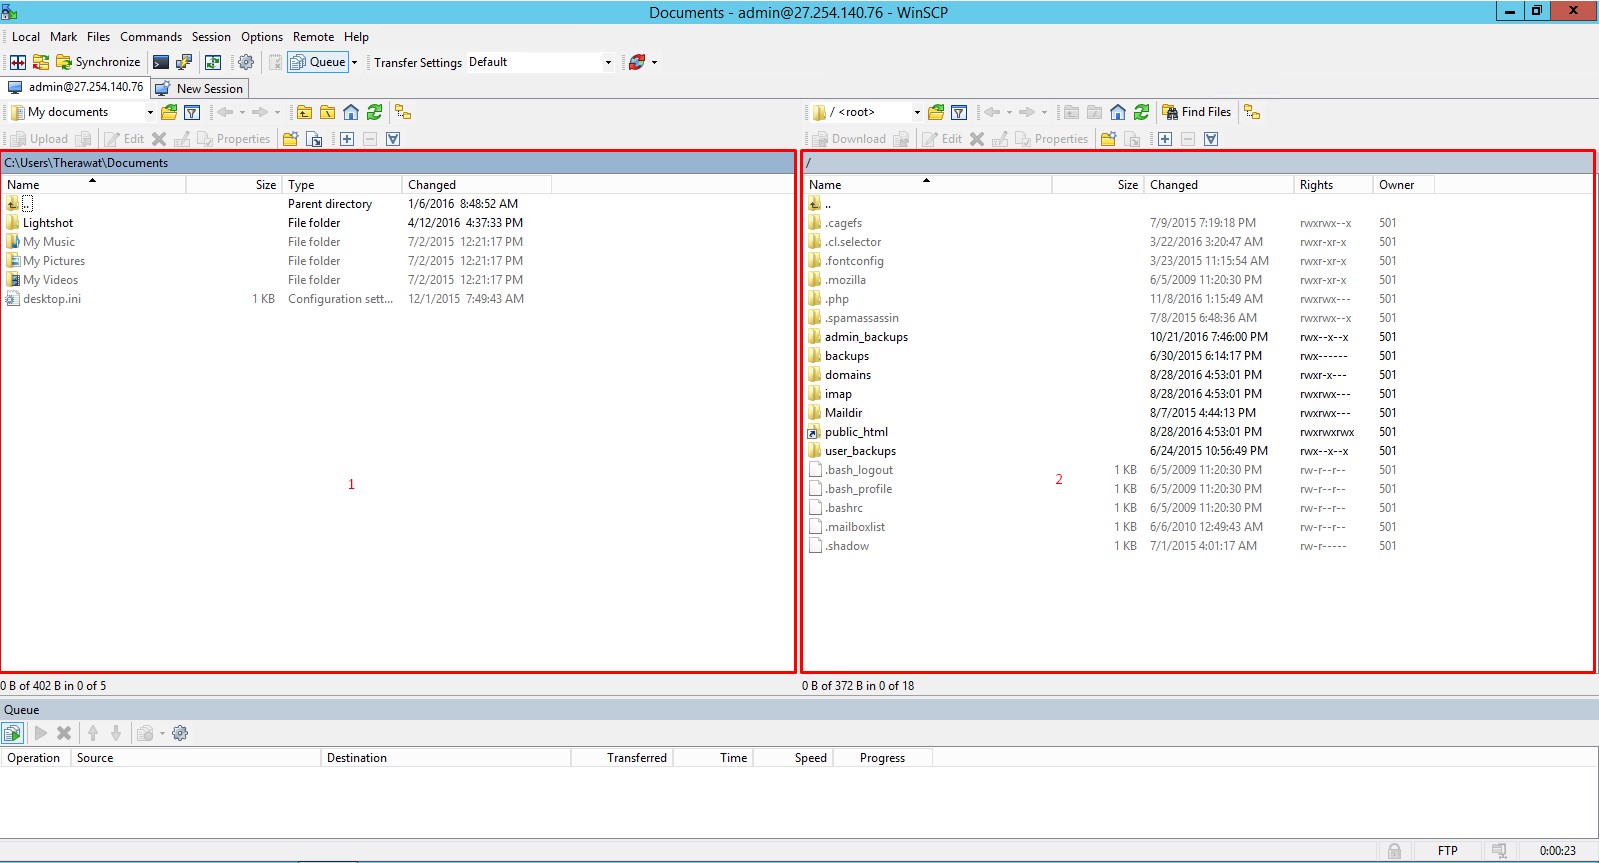Image resolution: width=1599 pixels, height=863 pixels.
Task: Go to remote home directory icon
Action: click(1118, 112)
